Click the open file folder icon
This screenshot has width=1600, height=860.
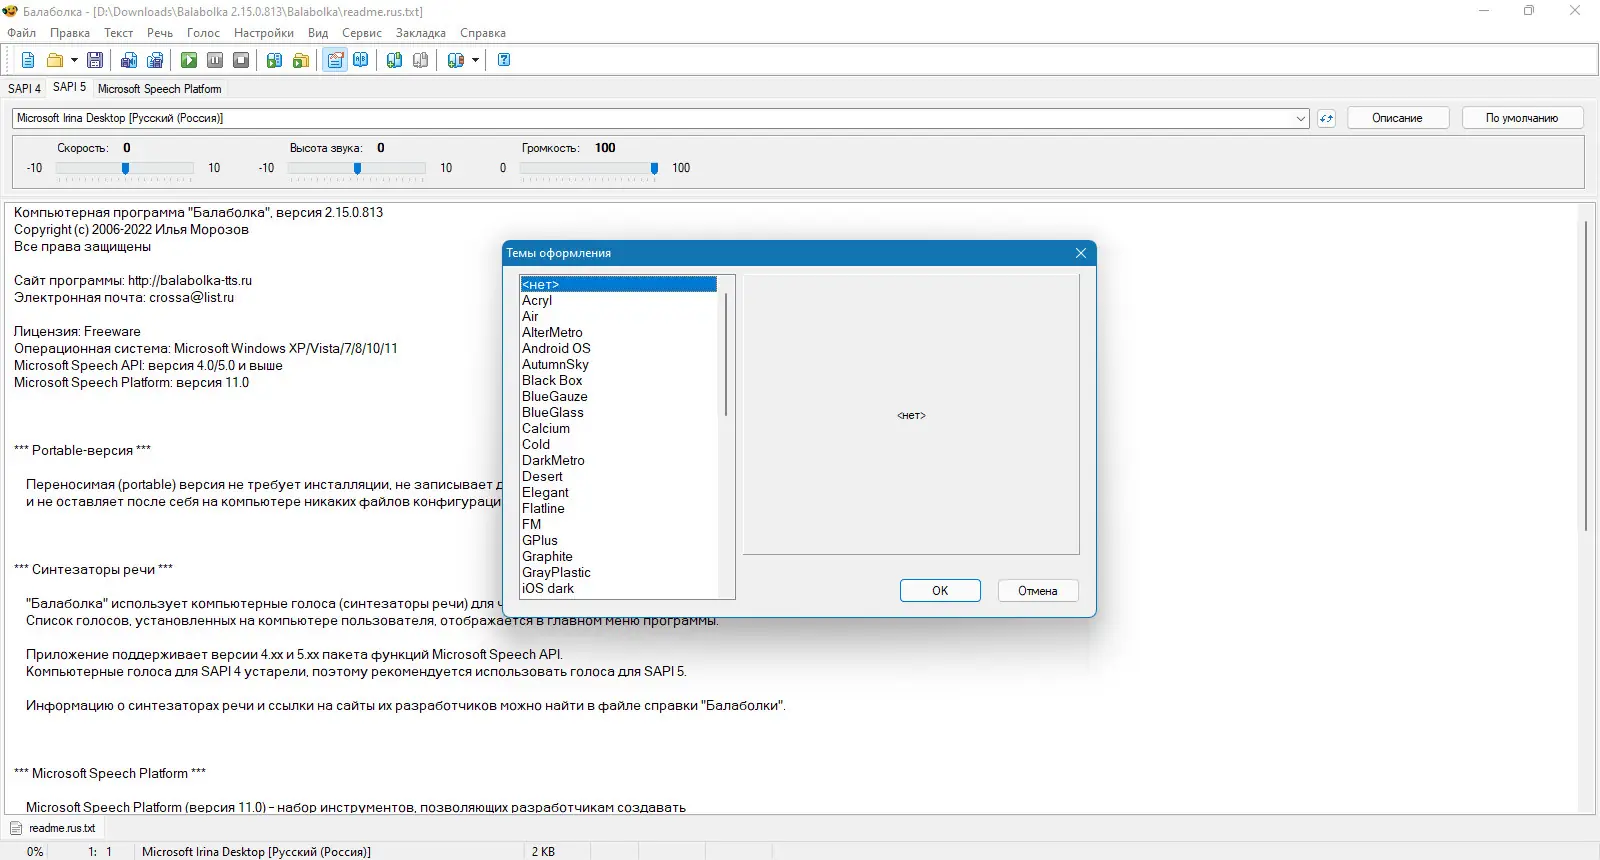click(55, 60)
